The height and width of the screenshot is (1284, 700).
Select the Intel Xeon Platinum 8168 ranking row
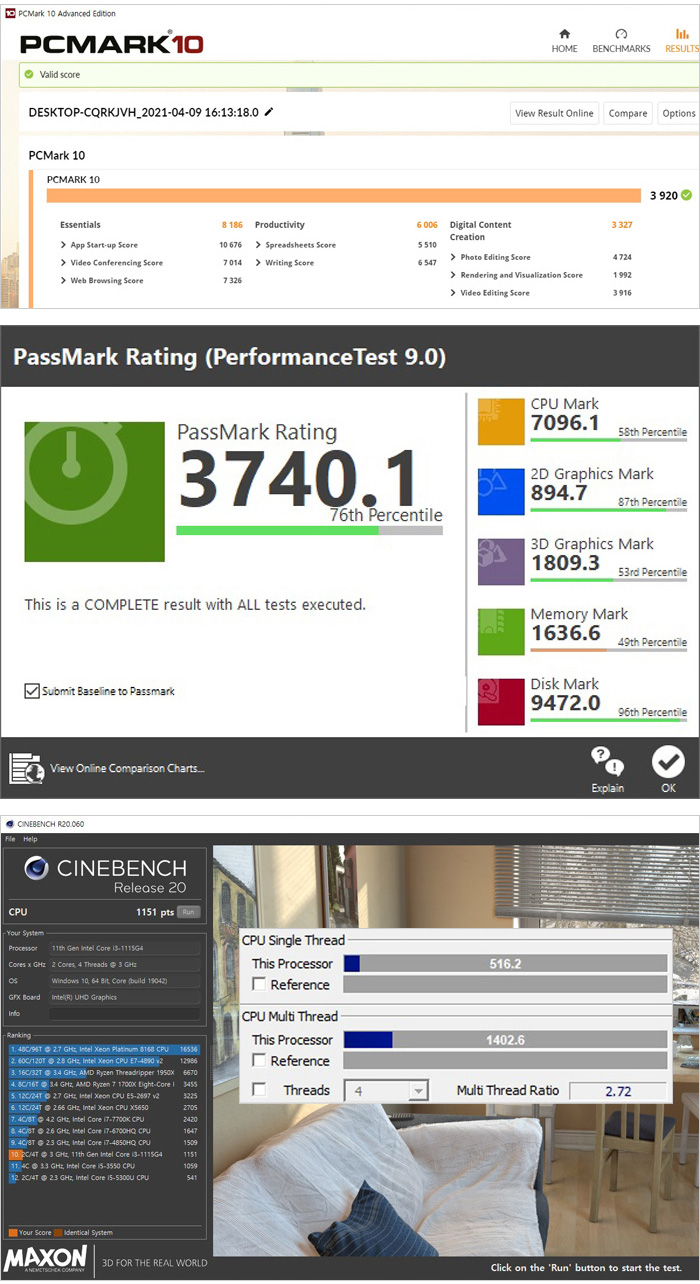[x=104, y=1050]
